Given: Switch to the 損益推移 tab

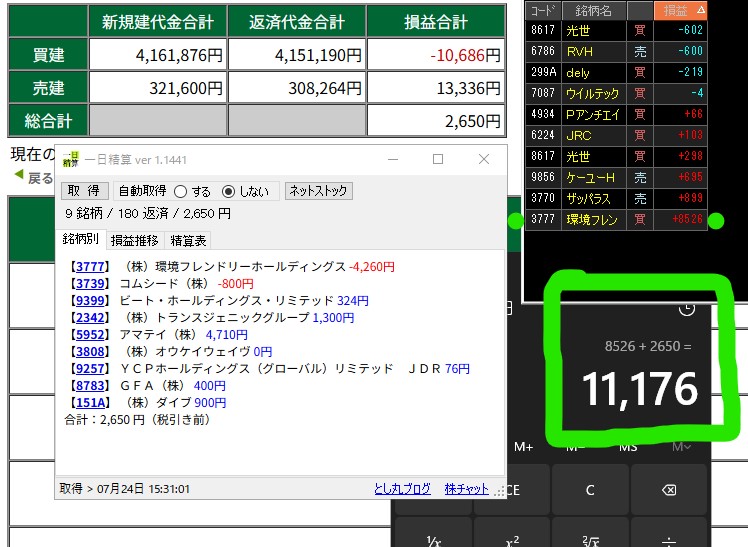Looking at the screenshot, I should (135, 240).
